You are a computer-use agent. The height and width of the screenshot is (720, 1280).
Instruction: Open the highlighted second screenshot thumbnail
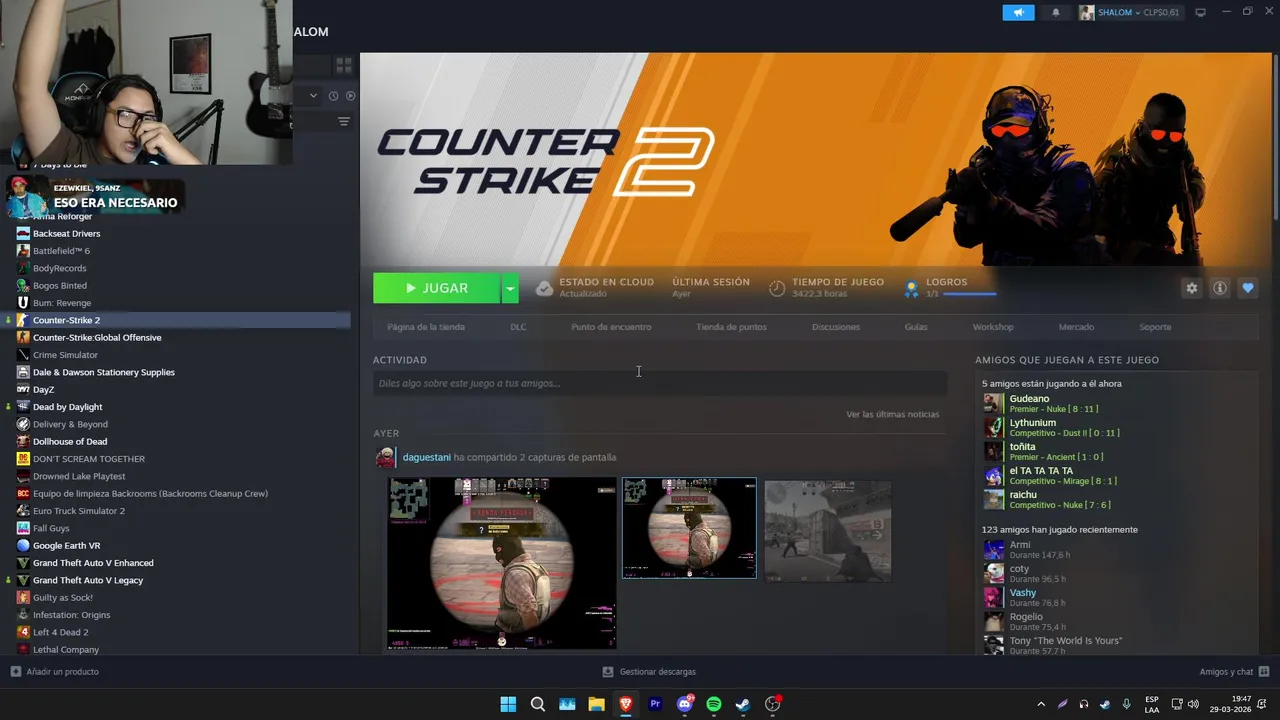click(x=689, y=528)
